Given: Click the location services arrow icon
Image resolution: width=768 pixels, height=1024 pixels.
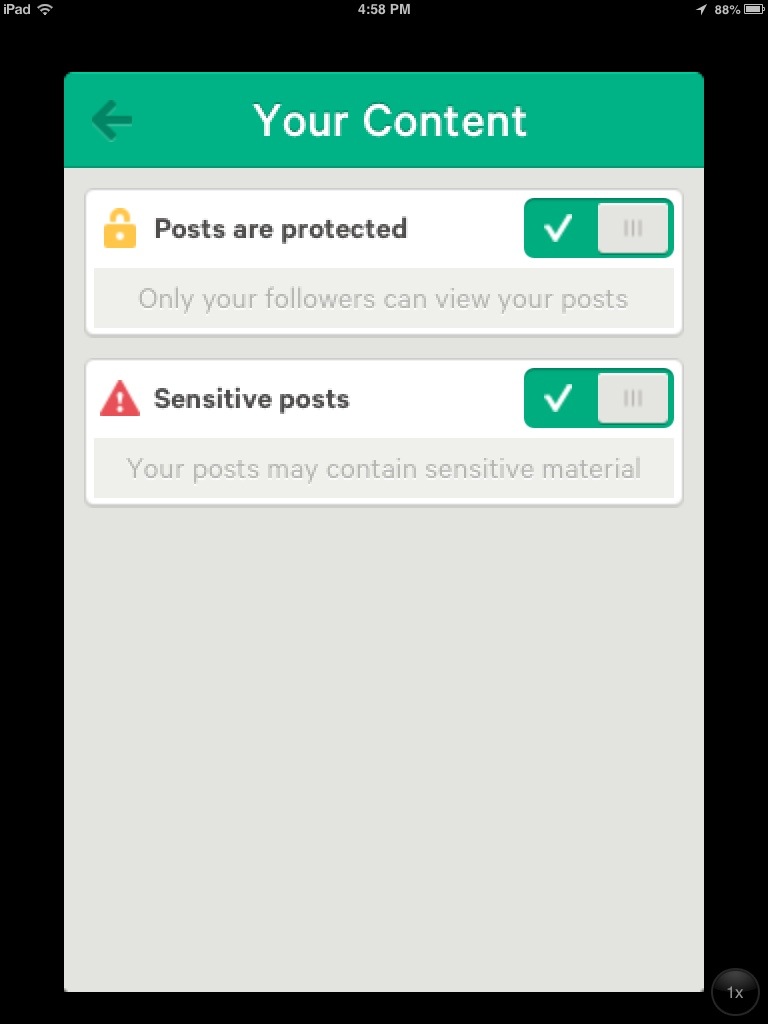Looking at the screenshot, I should click(701, 9).
